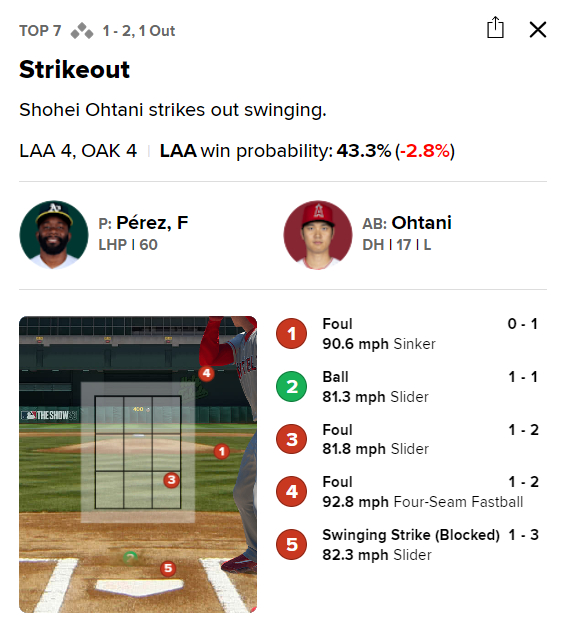This screenshot has height=632, width=569.
Task: Click the Pérez, F pitcher name
Action: pyautogui.click(x=152, y=222)
